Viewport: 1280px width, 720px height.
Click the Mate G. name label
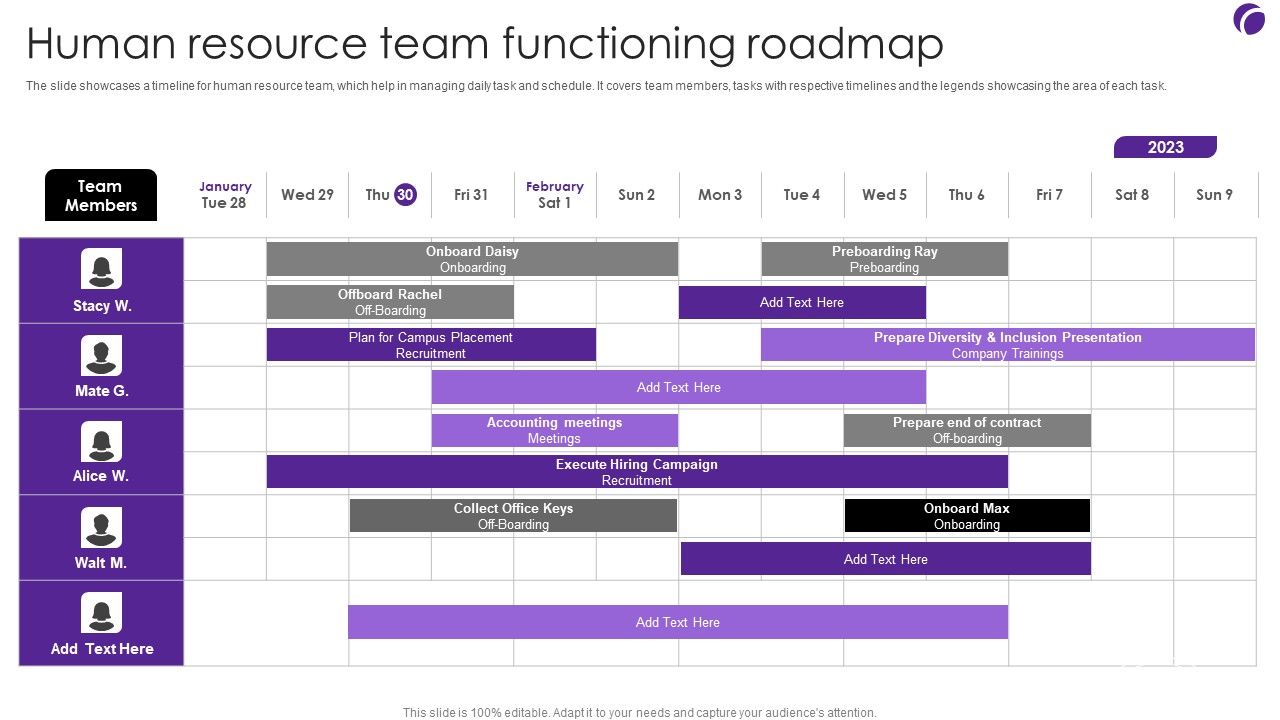(102, 391)
